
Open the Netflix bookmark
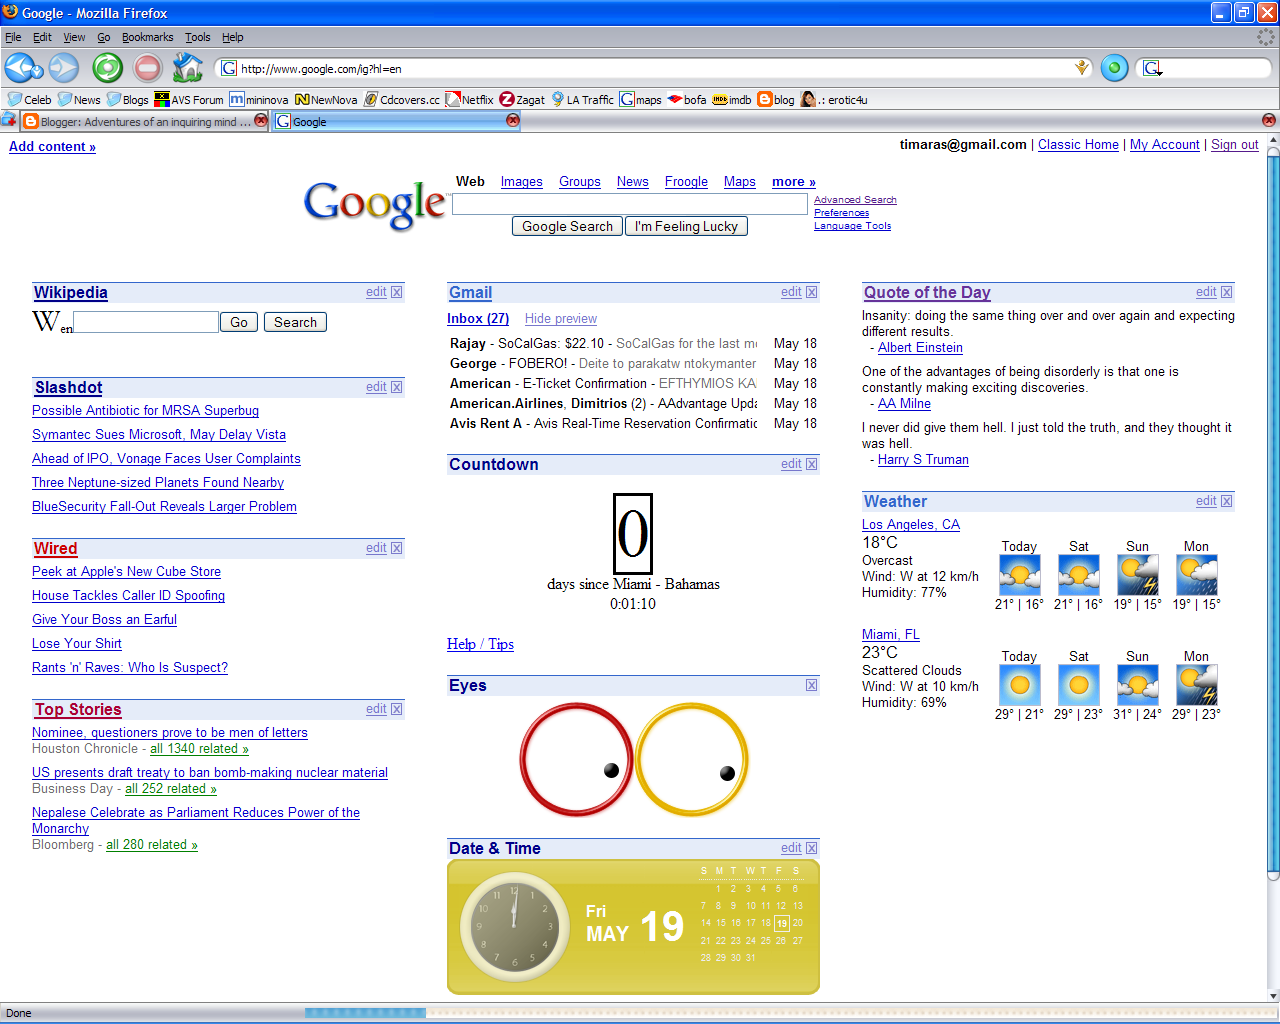tap(470, 99)
